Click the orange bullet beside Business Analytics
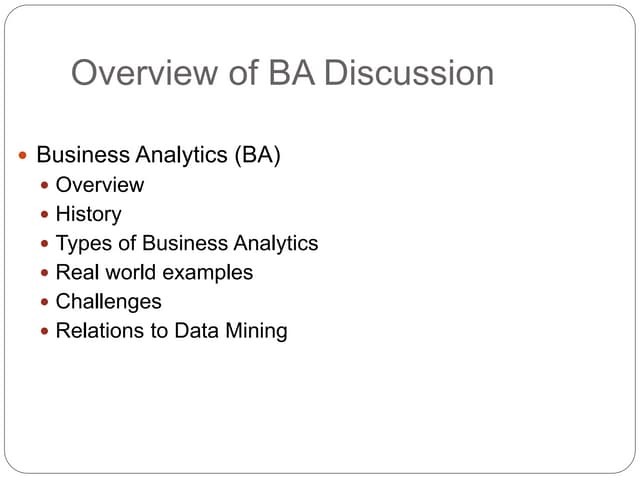This screenshot has height=480, width=640. [x=22, y=156]
